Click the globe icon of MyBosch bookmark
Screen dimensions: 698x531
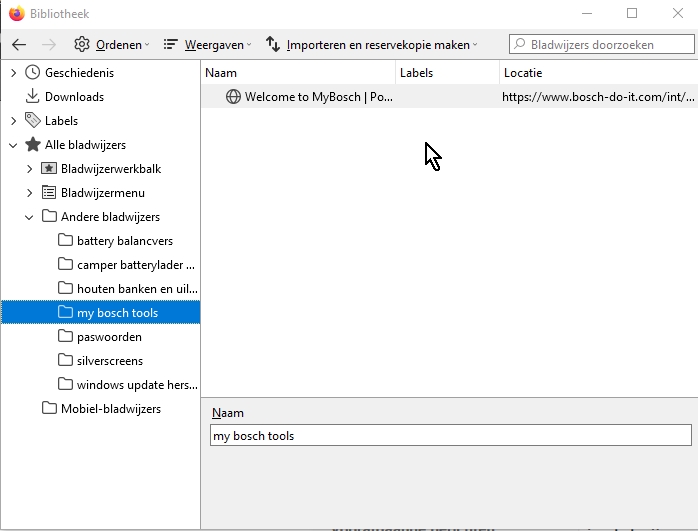233,97
